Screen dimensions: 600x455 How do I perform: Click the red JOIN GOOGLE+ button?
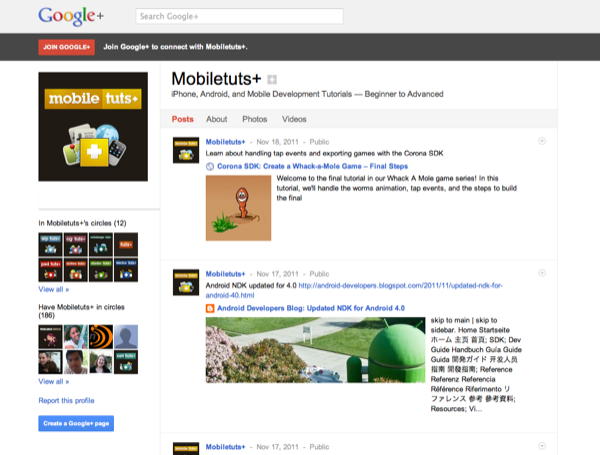67,47
